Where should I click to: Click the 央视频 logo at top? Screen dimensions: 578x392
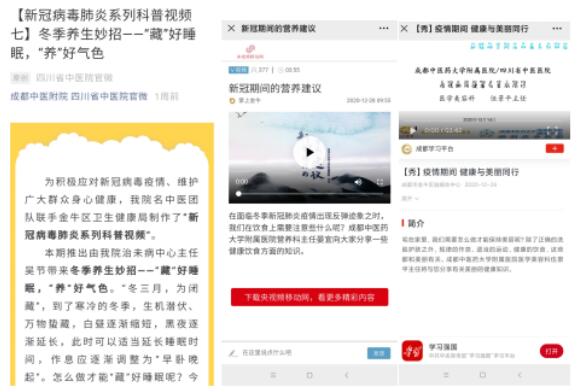[x=250, y=51]
